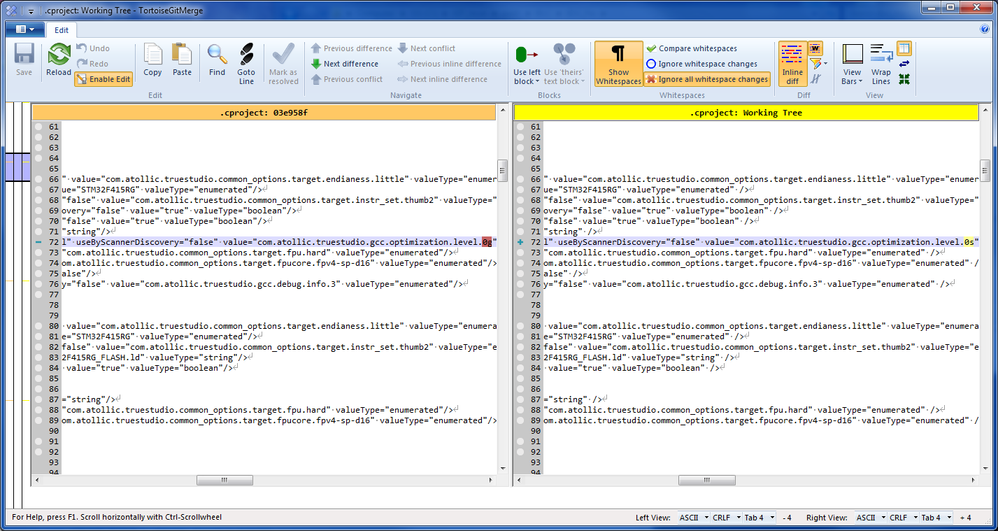
Task: Click the right pane vertical scrollbar thumb
Action: coord(985,169)
